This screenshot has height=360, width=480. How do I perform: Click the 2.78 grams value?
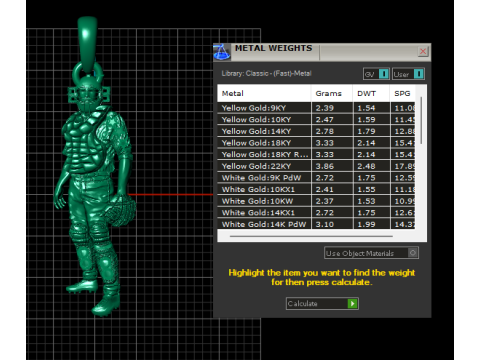tap(325, 131)
